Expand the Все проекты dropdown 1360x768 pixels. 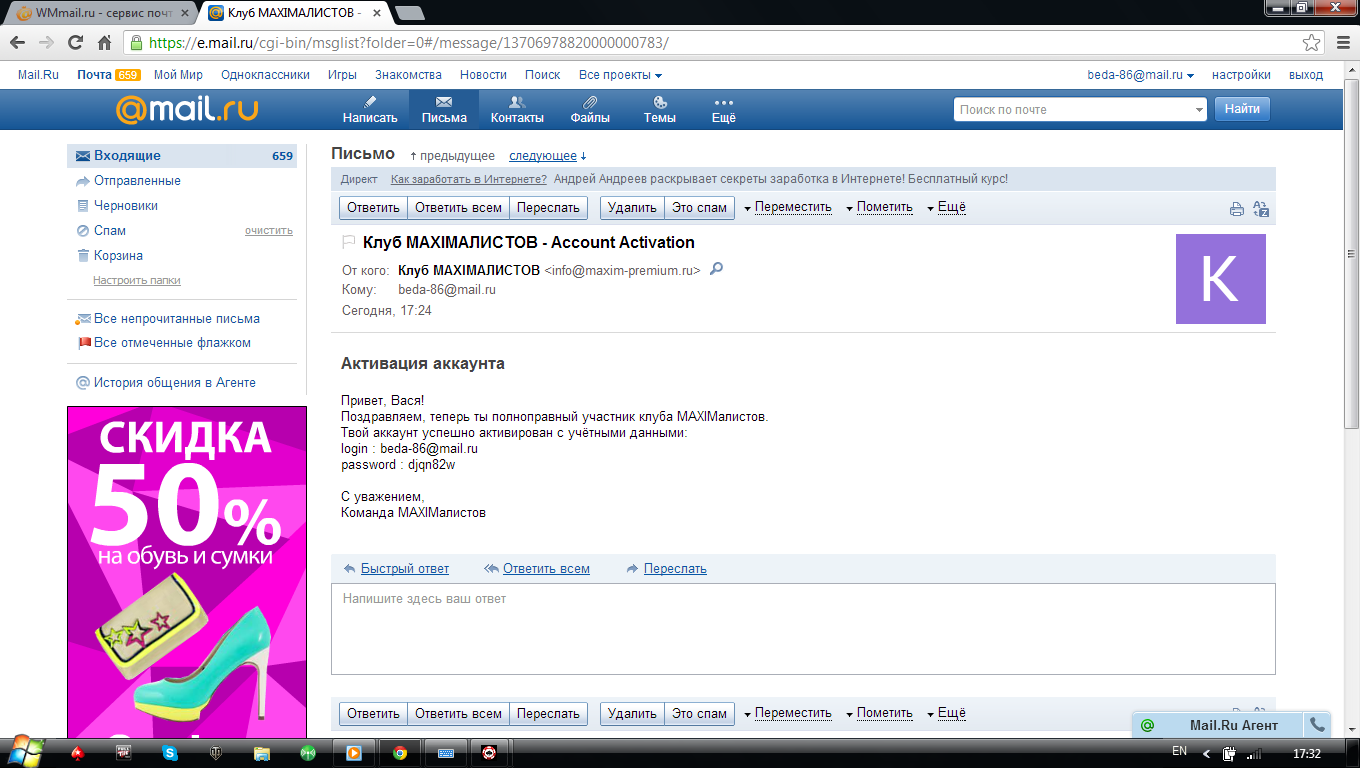click(620, 75)
